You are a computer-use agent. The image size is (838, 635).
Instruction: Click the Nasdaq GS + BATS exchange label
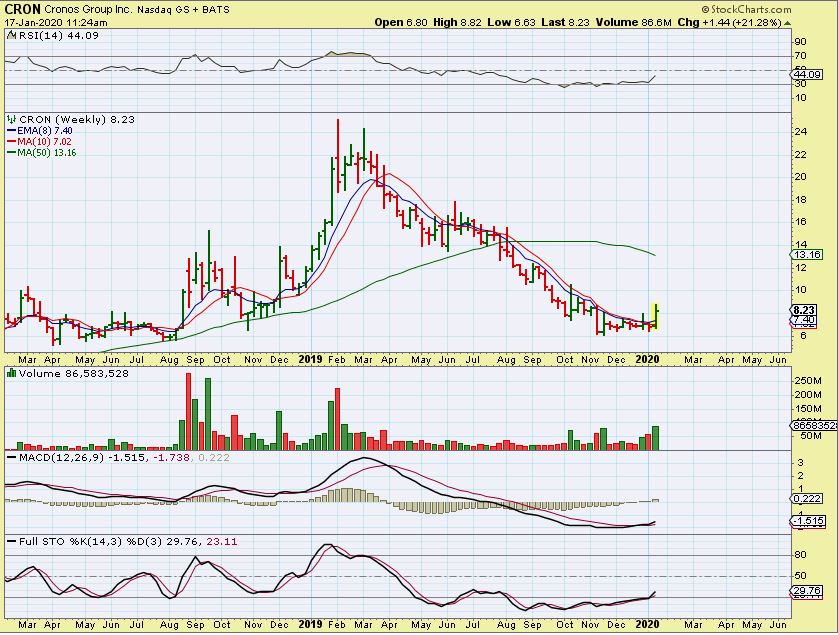[184, 10]
